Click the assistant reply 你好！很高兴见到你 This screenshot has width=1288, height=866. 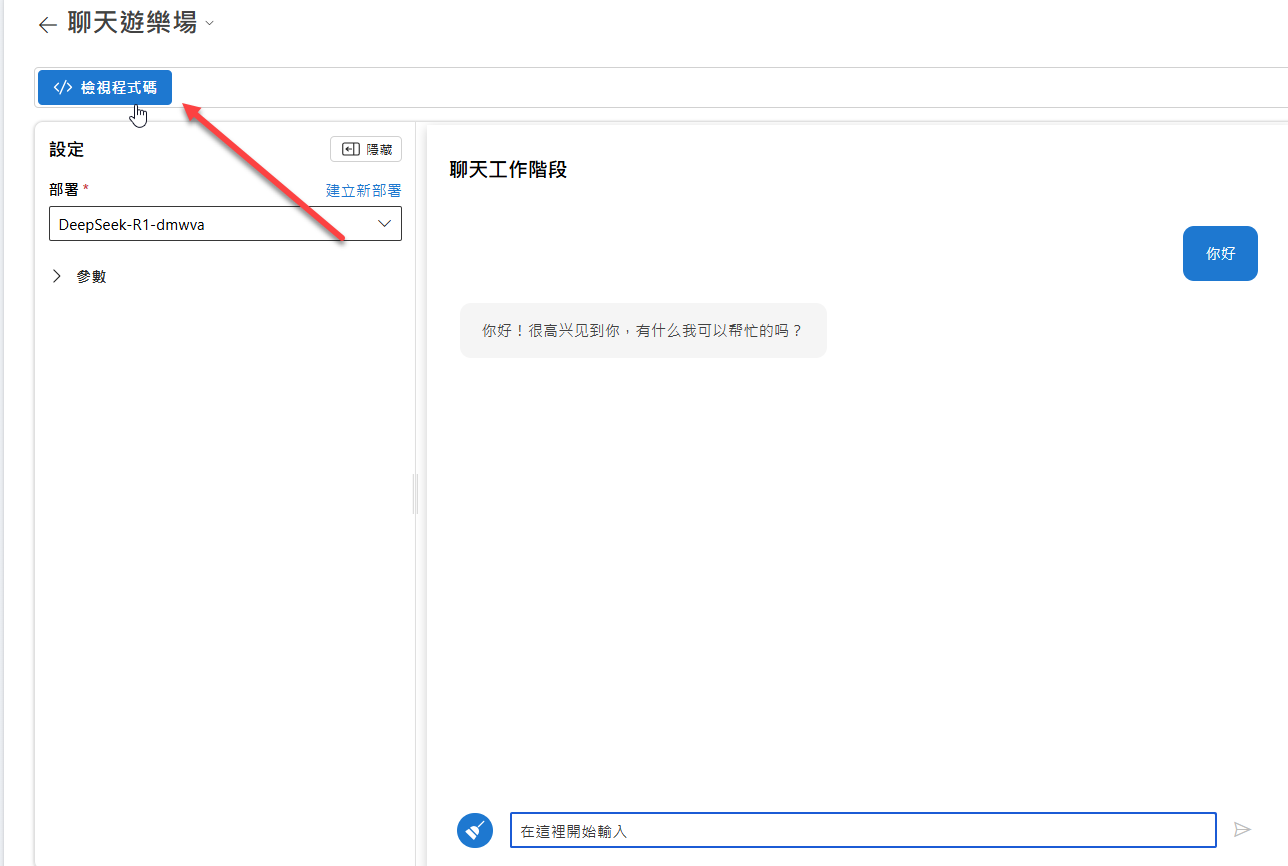[x=643, y=330]
